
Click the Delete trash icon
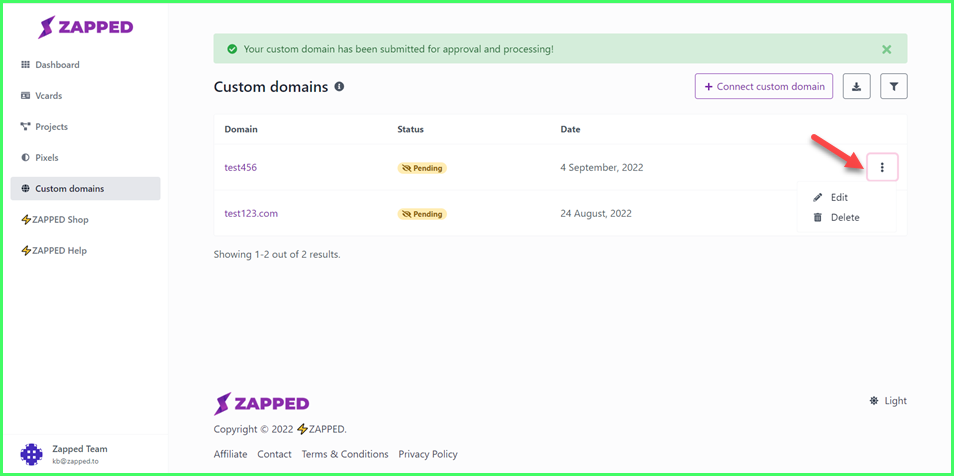pyautogui.click(x=818, y=217)
